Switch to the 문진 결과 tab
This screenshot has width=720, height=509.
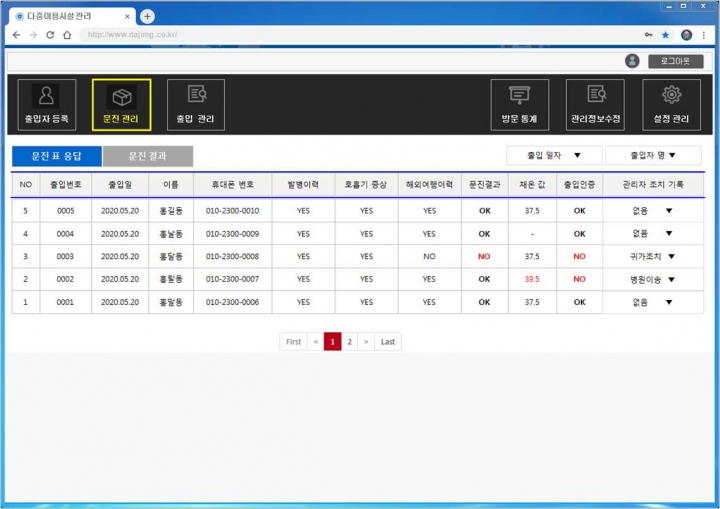click(x=148, y=156)
